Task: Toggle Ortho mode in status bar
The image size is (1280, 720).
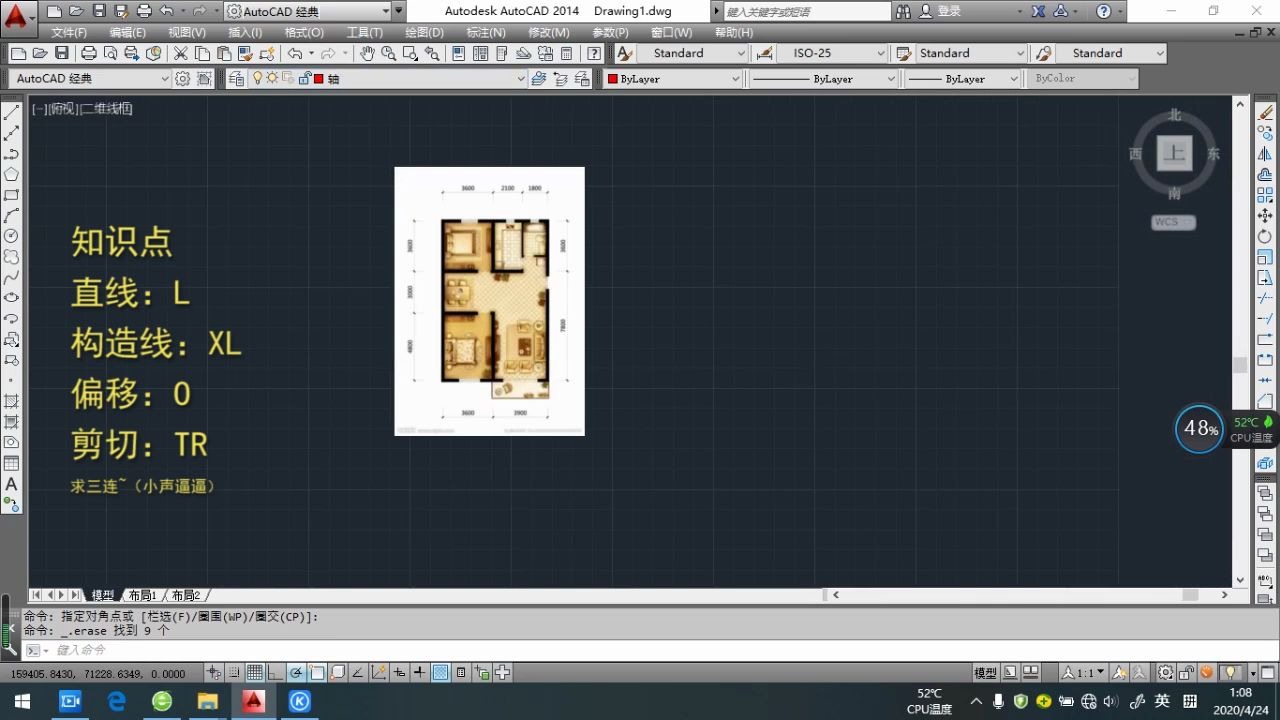Action: [276, 673]
